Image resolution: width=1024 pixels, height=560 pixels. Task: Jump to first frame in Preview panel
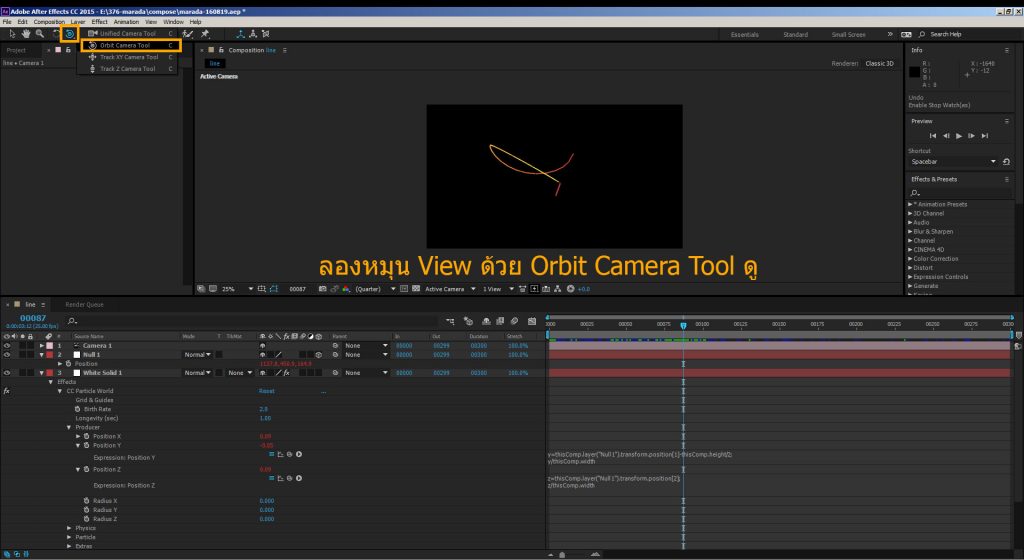tap(933, 135)
